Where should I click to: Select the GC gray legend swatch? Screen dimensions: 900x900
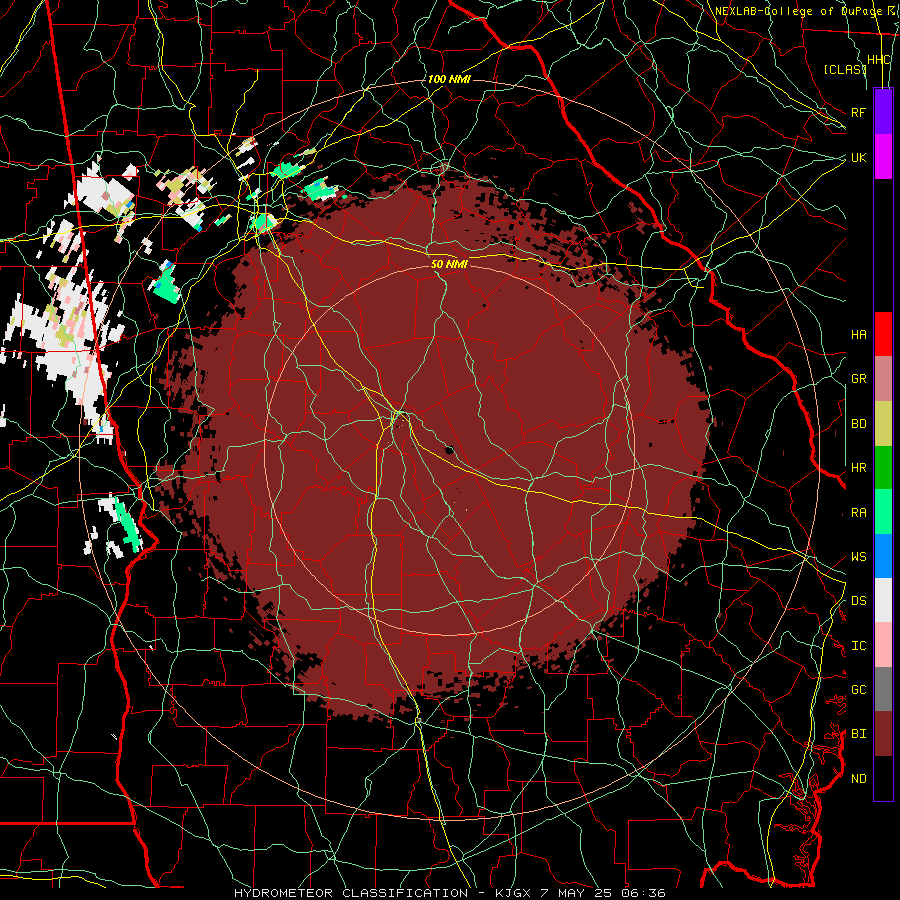883,689
